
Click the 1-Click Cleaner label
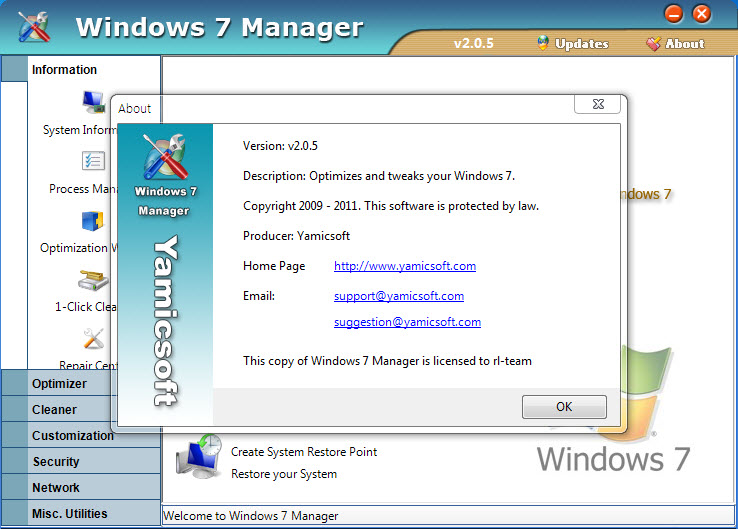(85, 307)
